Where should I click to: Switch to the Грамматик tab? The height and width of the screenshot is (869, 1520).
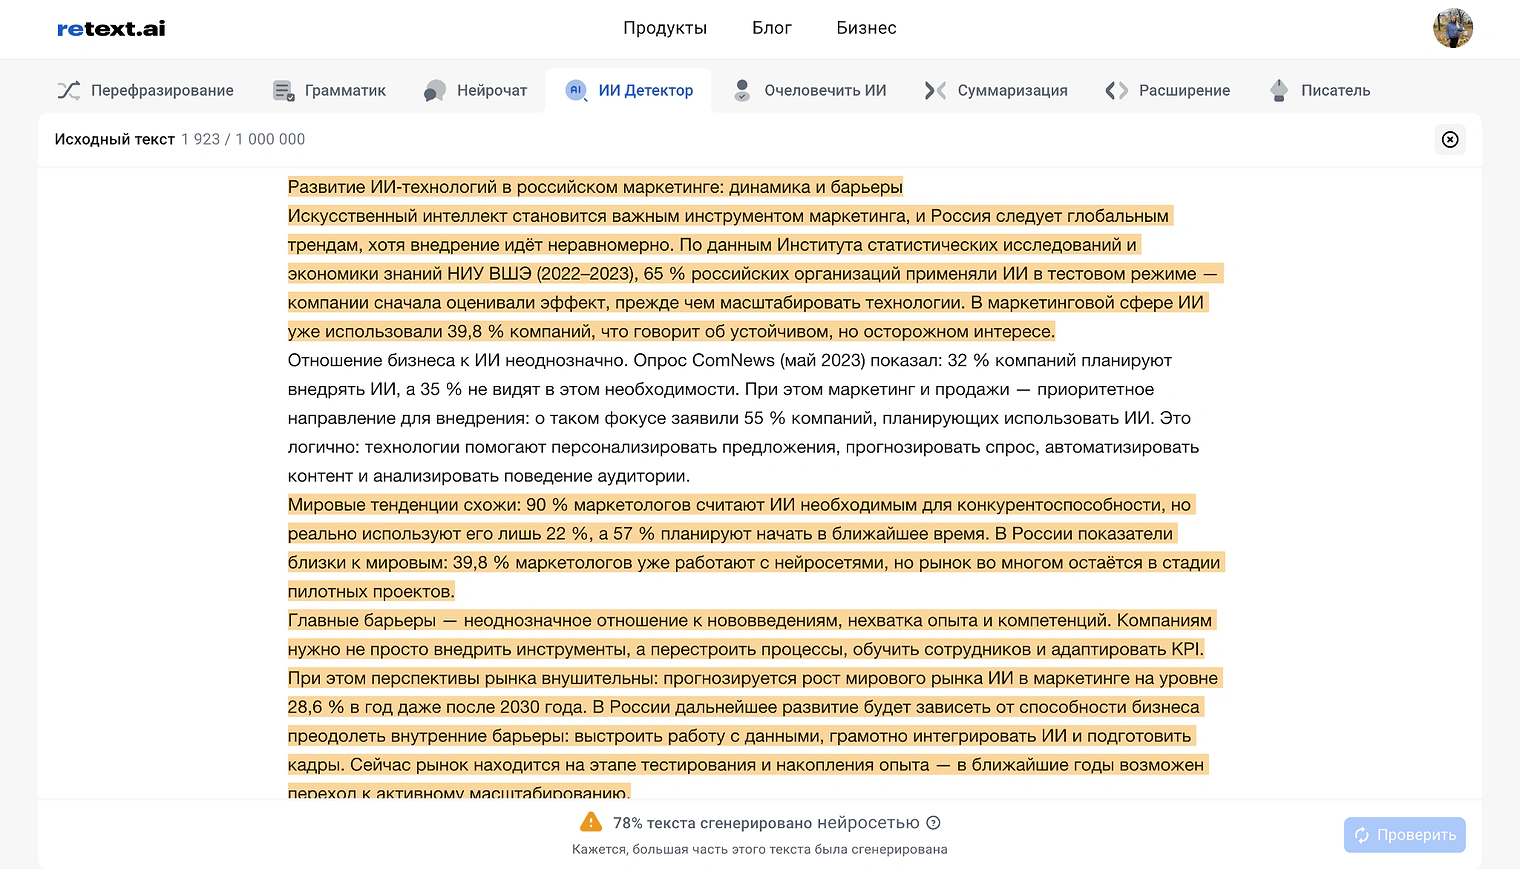(329, 90)
